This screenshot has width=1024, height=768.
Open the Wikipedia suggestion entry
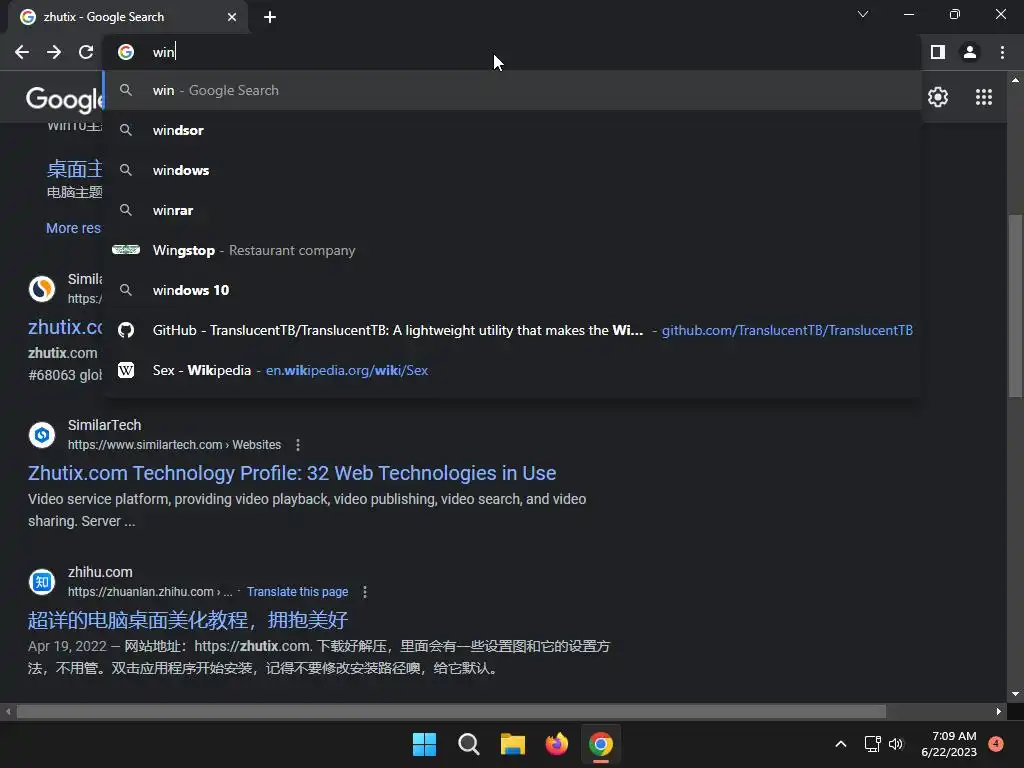(513, 370)
